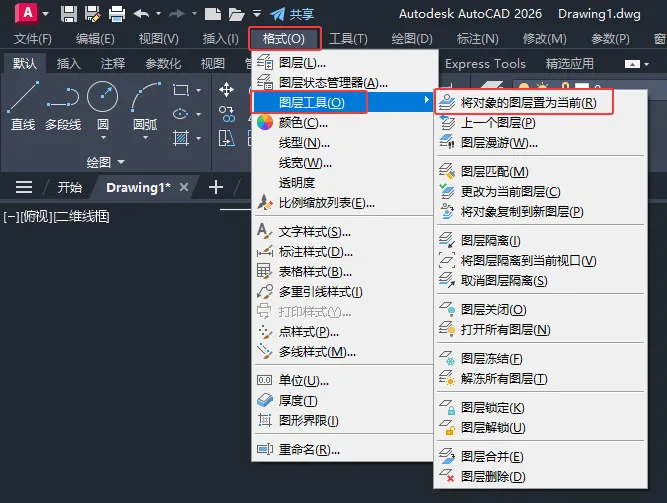Select the rectangle tool icon
The image size is (667, 503).
[x=181, y=90]
